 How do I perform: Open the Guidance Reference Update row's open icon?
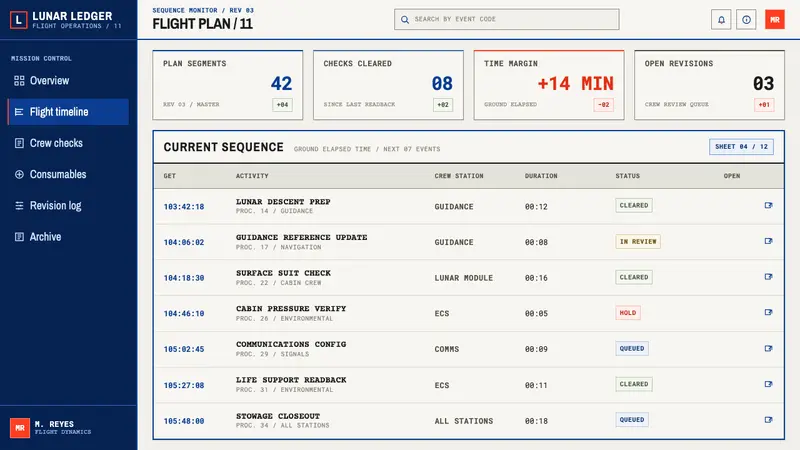768,241
